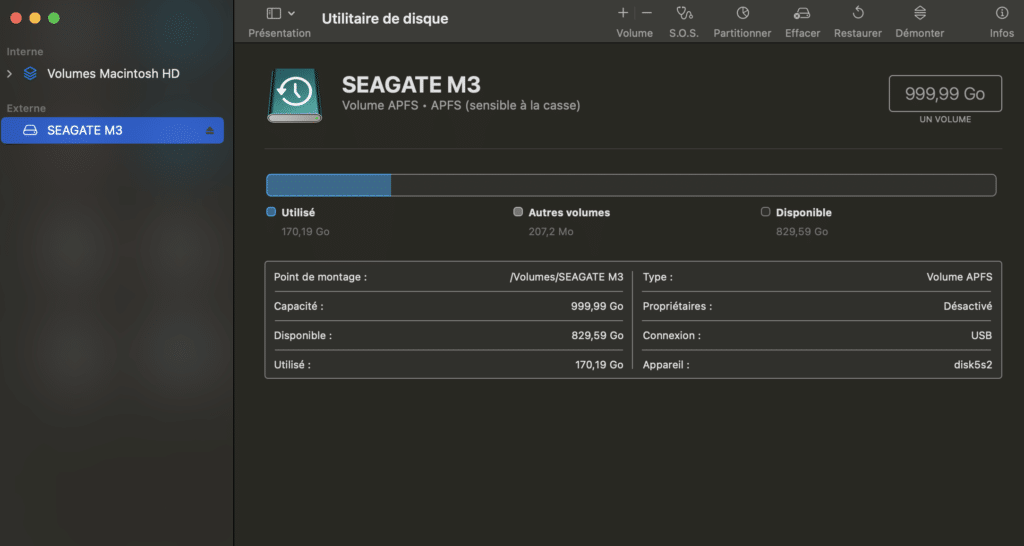Click the 'Volume APFS • APFS (sensible à la casse)' subtitle
Image resolution: width=1024 pixels, height=546 pixels.
pyautogui.click(x=461, y=105)
